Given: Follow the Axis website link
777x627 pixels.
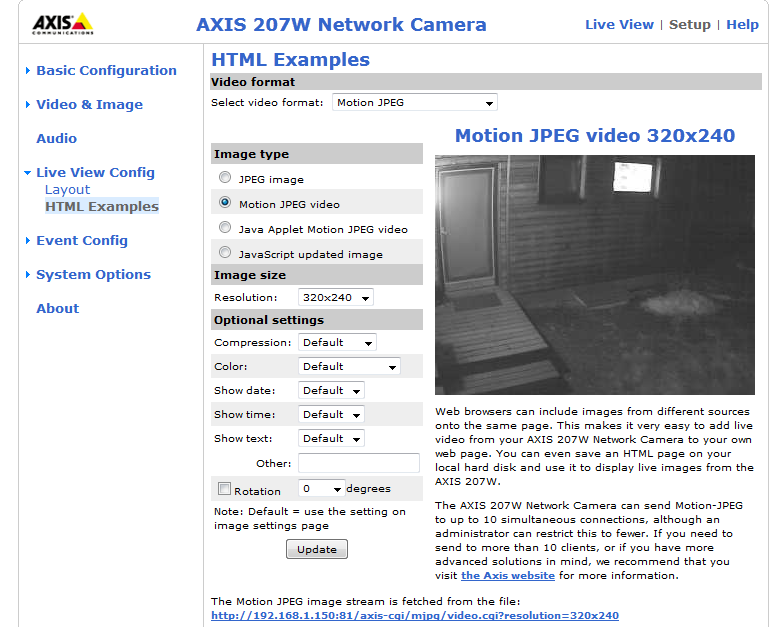Looking at the screenshot, I should click(508, 575).
